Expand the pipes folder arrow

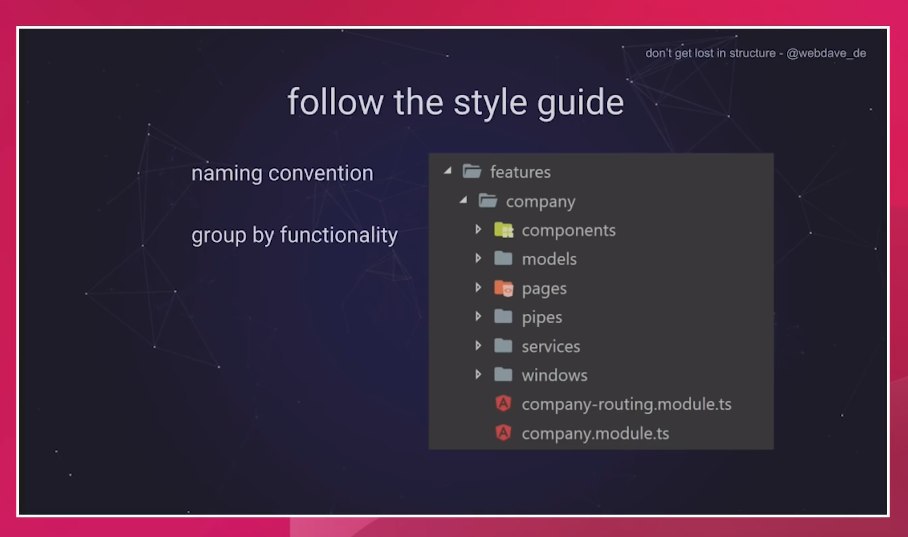[x=478, y=316]
